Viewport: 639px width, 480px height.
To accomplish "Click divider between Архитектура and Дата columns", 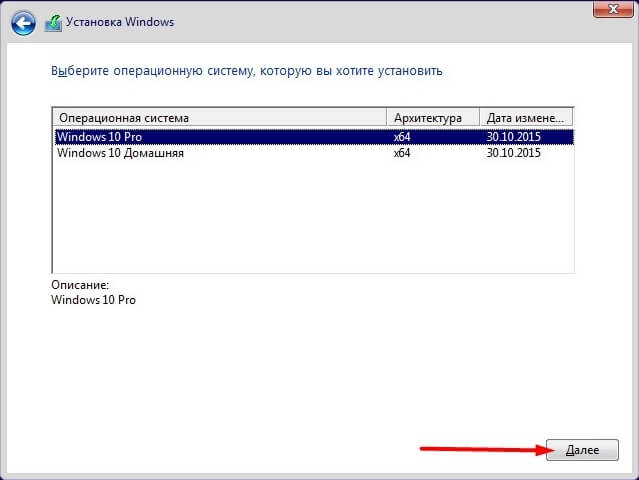I will tap(480, 117).
